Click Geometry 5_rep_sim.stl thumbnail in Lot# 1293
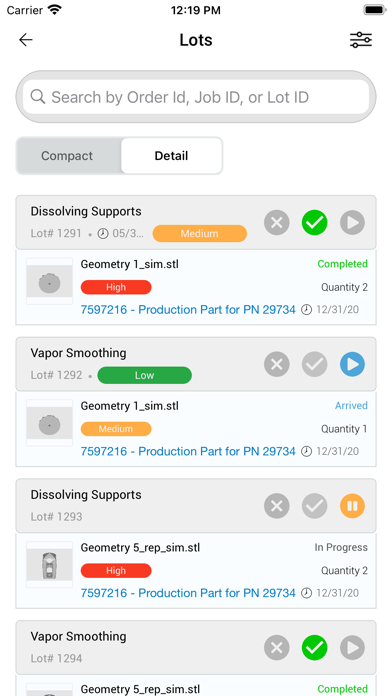The height and width of the screenshot is (696, 392). coord(49,565)
